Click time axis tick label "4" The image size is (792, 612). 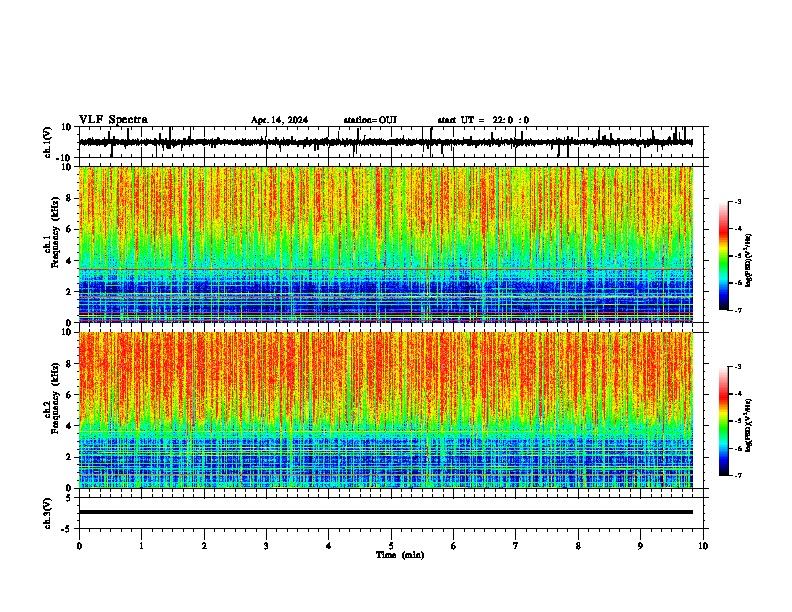coord(329,546)
